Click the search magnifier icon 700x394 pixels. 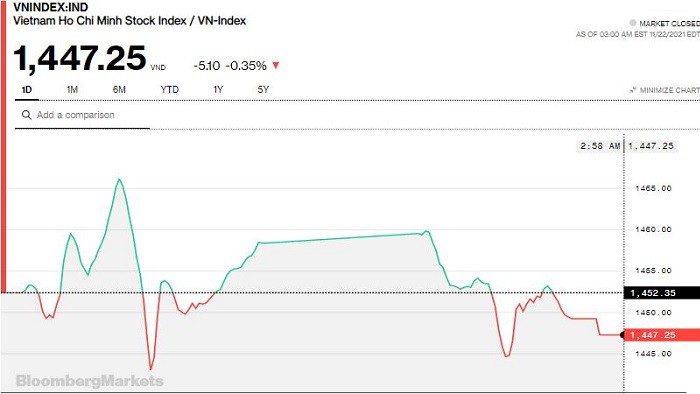click(x=27, y=115)
